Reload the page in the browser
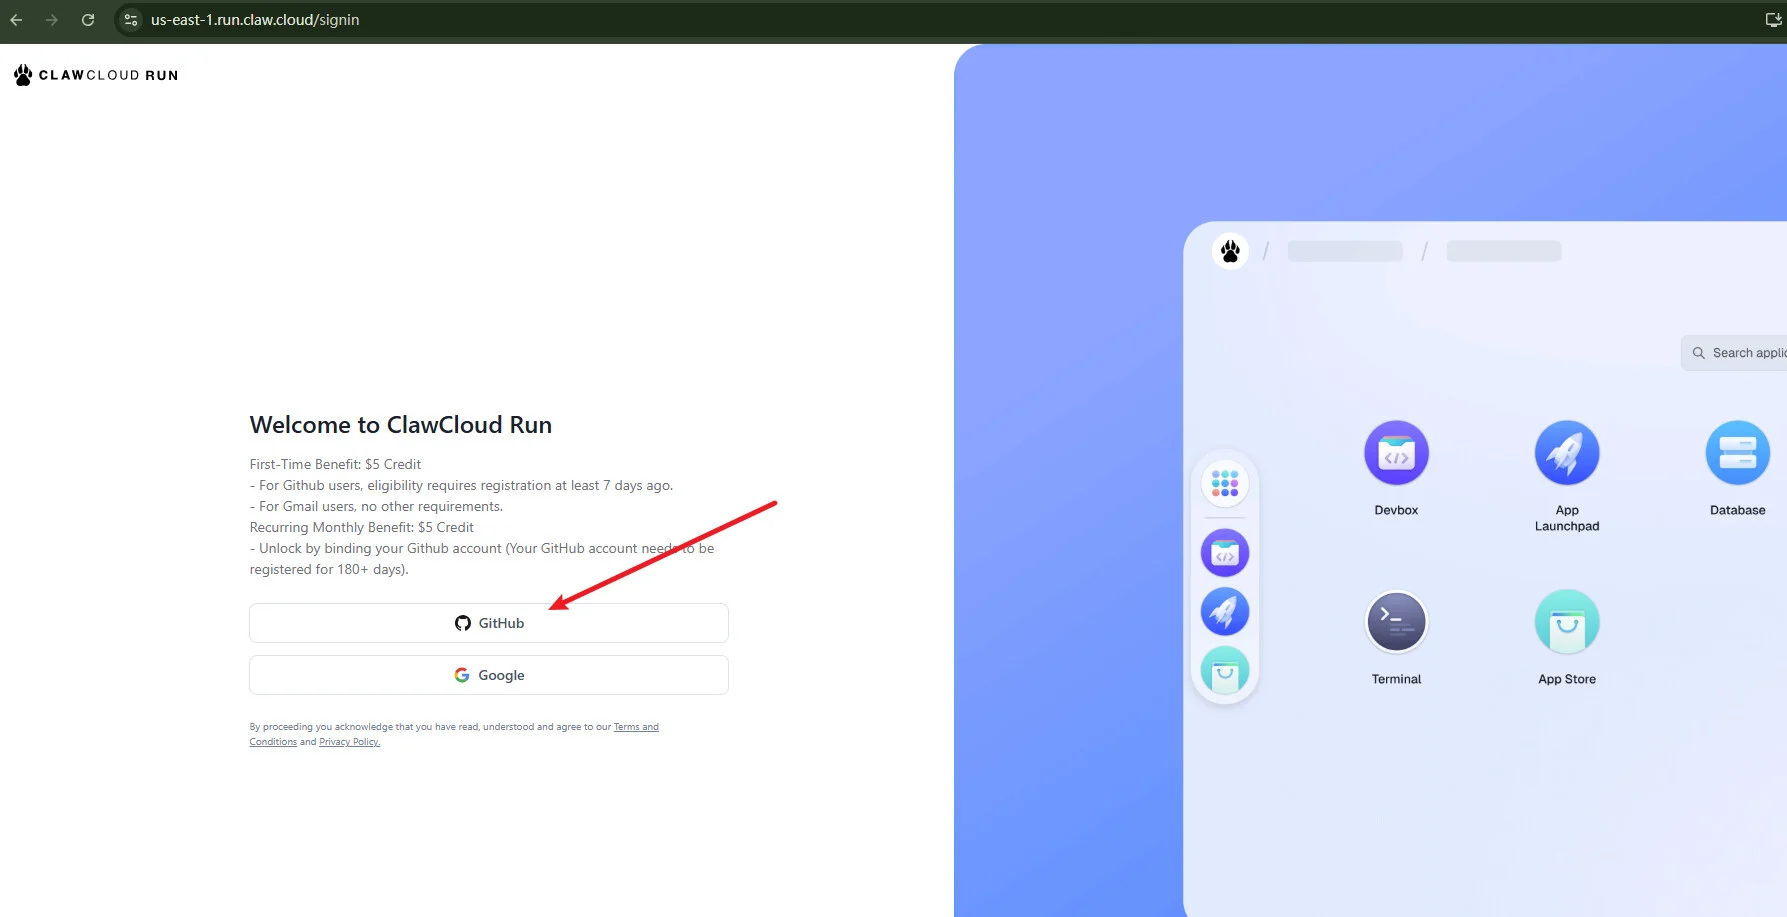The width and height of the screenshot is (1787, 917). pos(88,20)
